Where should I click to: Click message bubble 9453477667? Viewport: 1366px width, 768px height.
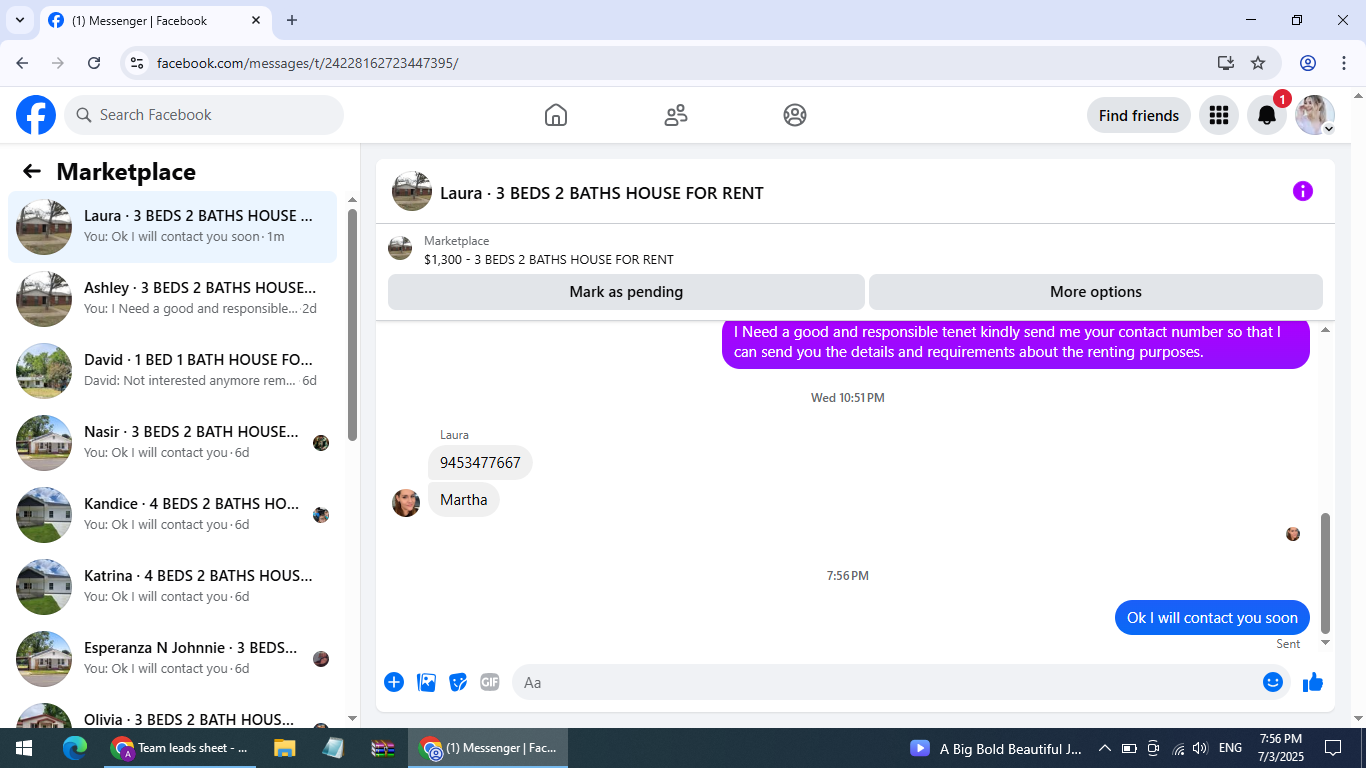tap(480, 463)
